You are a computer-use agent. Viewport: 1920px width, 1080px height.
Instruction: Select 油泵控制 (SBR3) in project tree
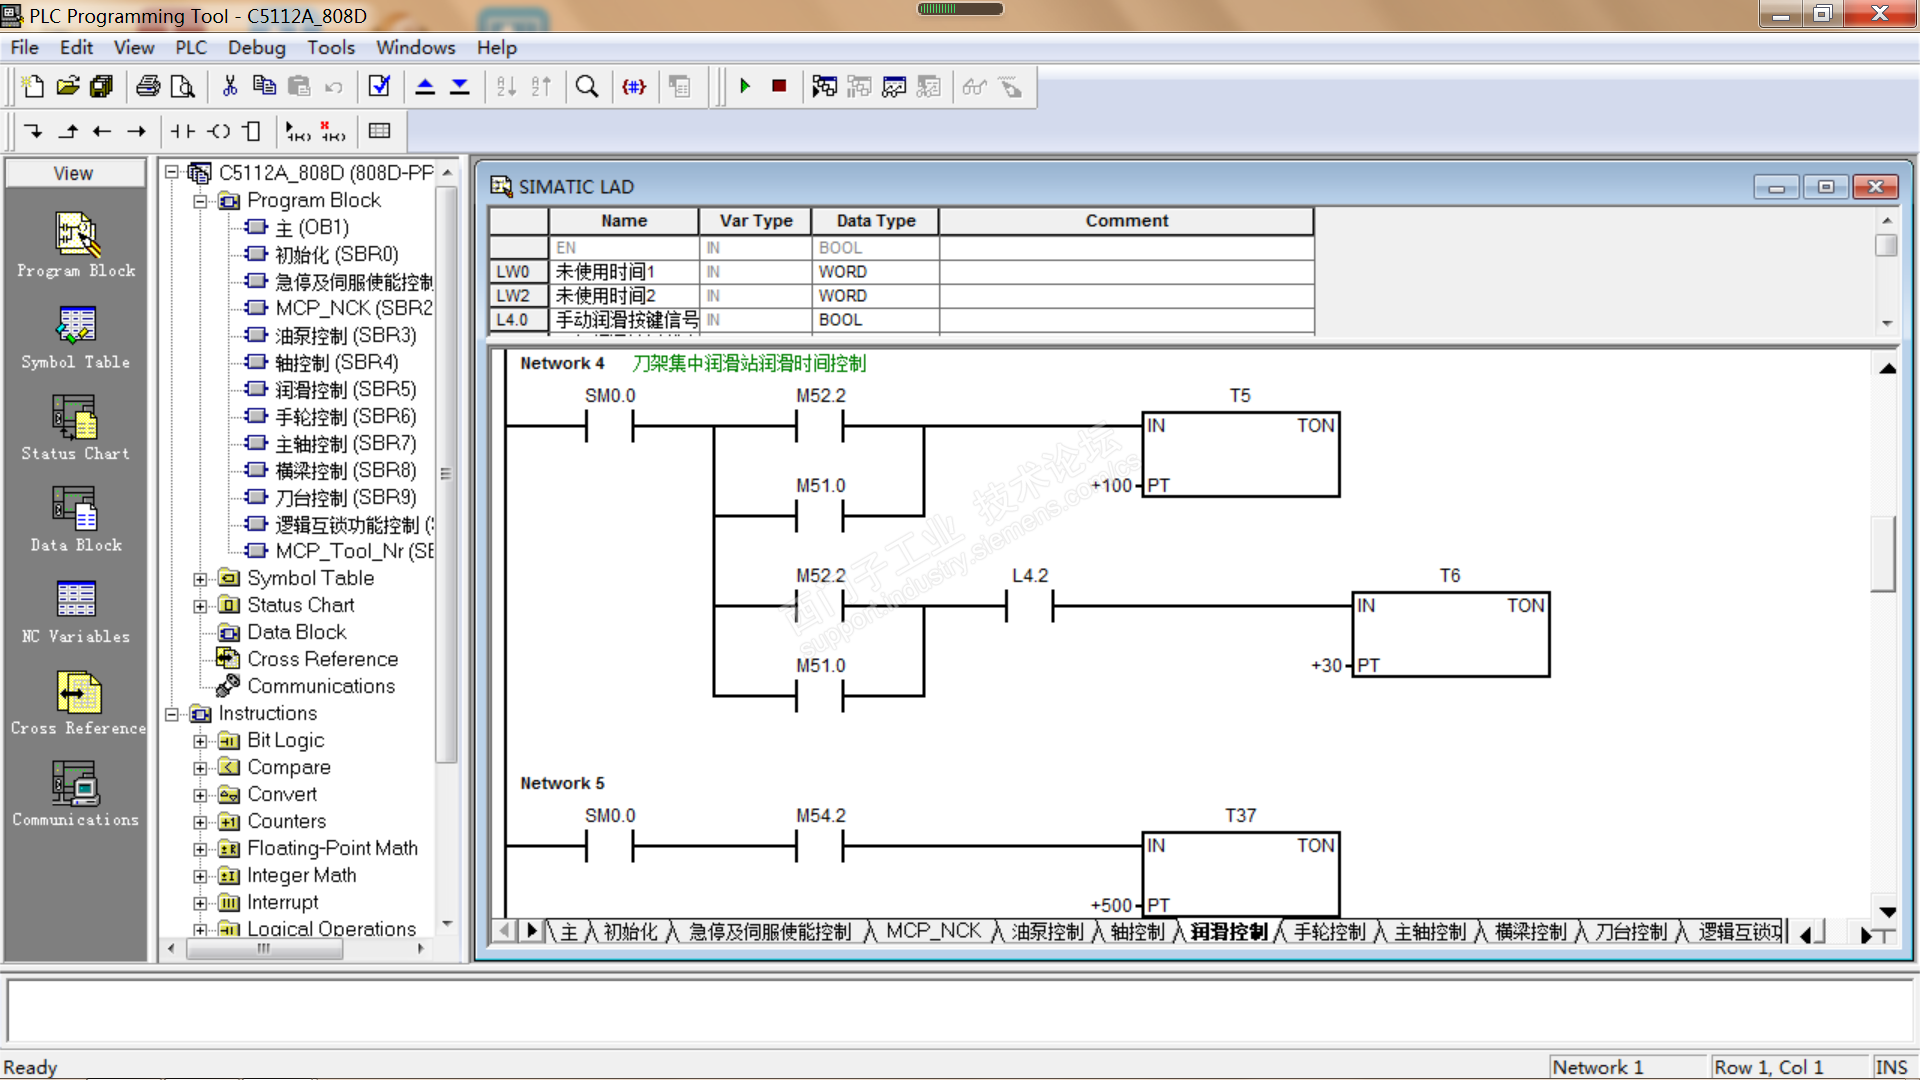point(345,335)
